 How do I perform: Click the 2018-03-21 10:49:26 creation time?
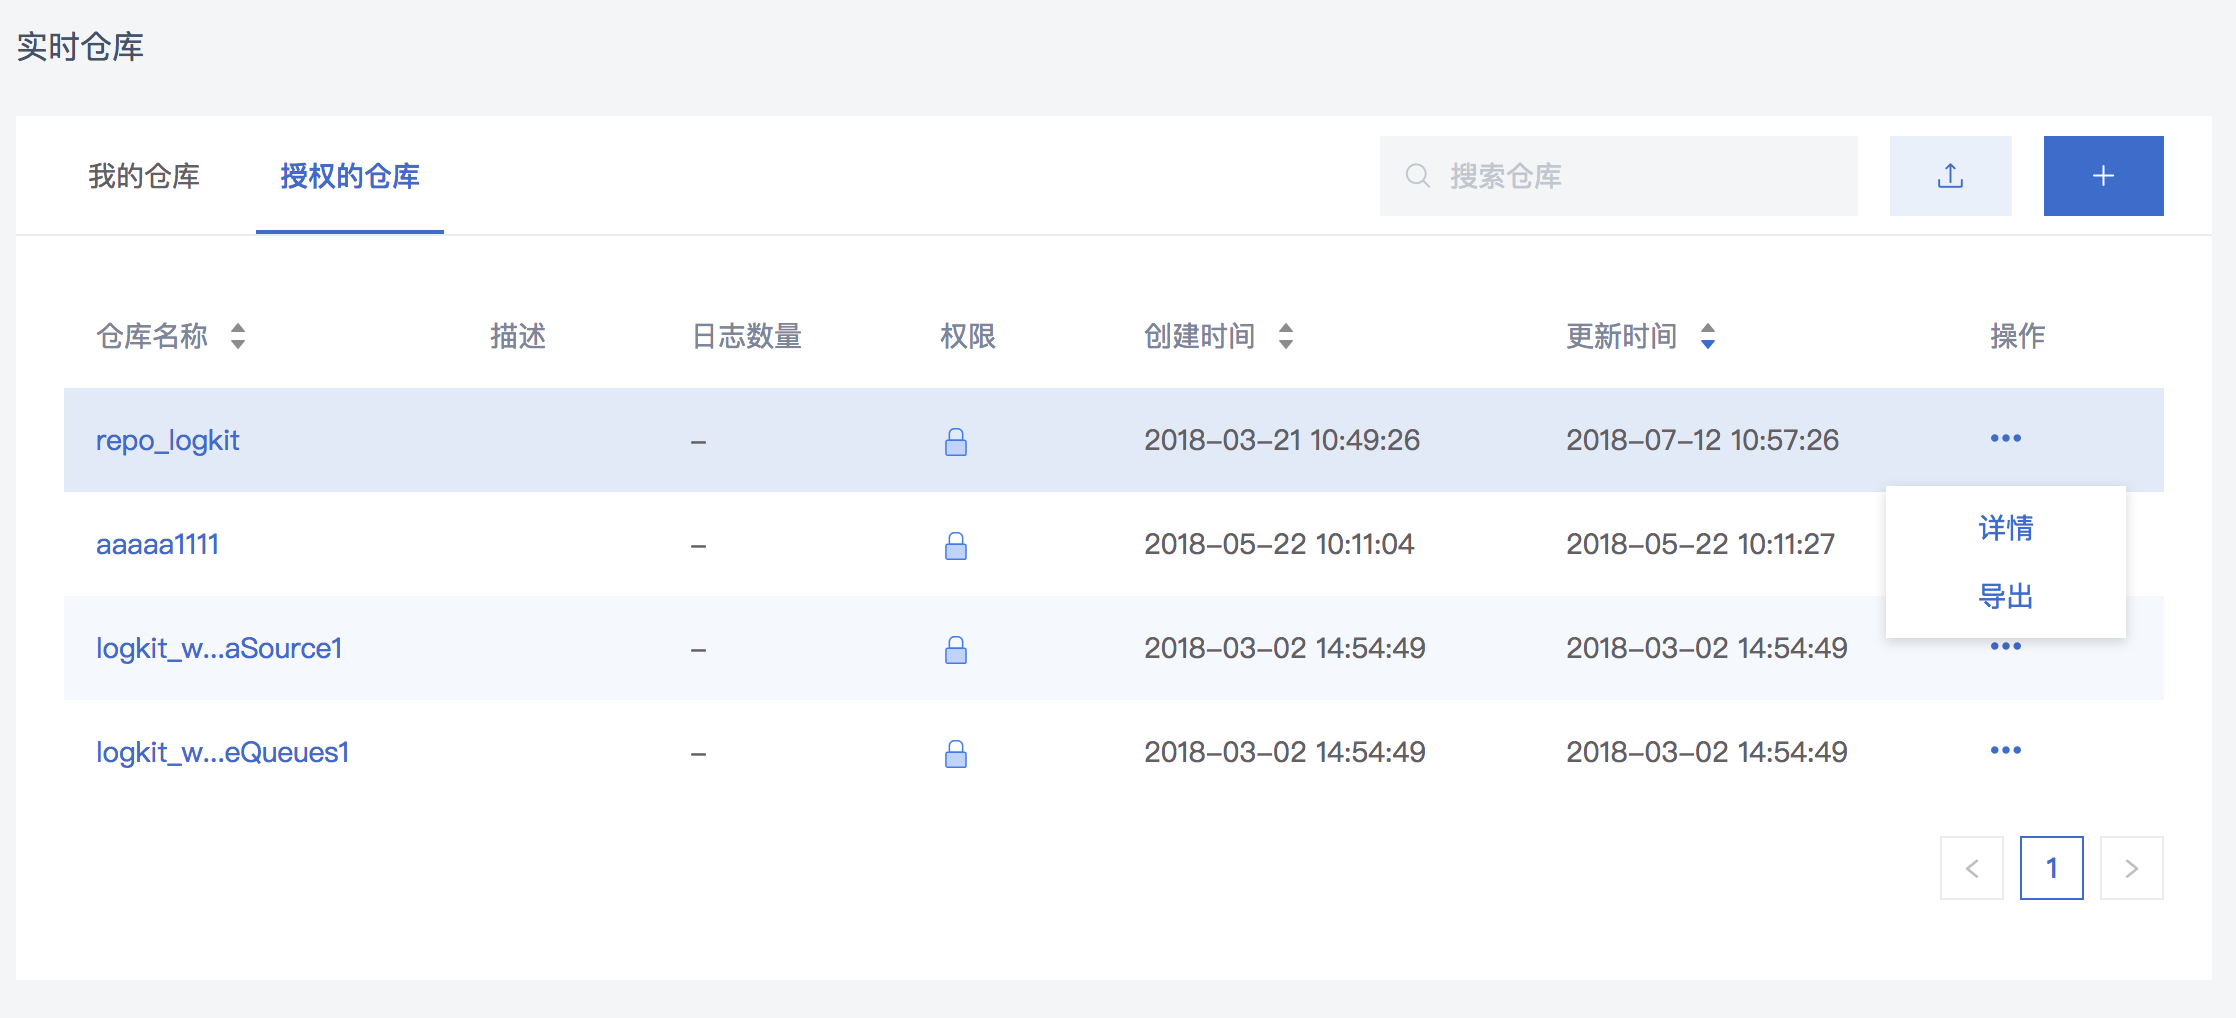click(1282, 440)
